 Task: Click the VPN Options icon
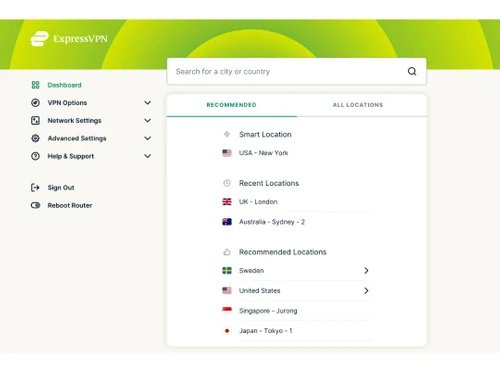35,103
